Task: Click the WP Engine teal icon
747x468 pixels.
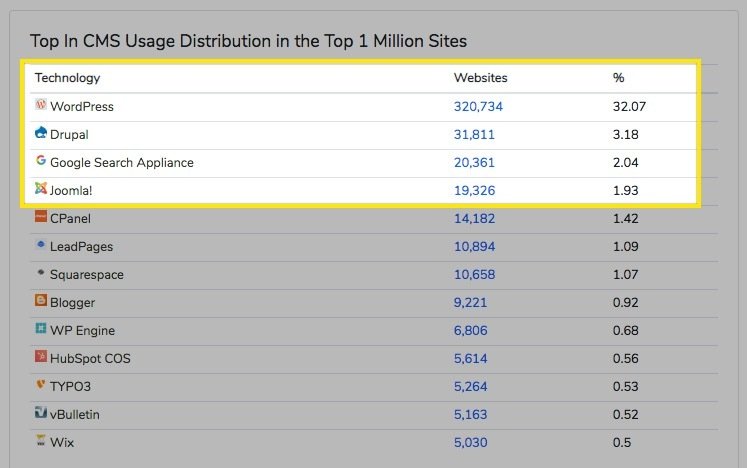Action: [41, 328]
